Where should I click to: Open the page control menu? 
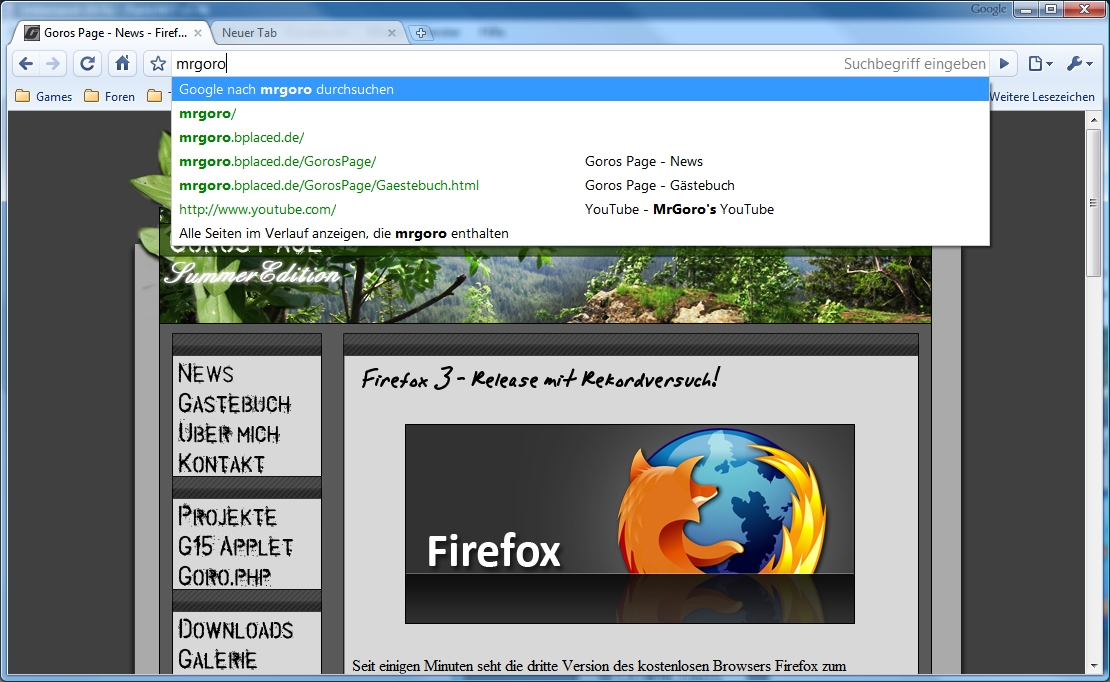pos(1040,64)
